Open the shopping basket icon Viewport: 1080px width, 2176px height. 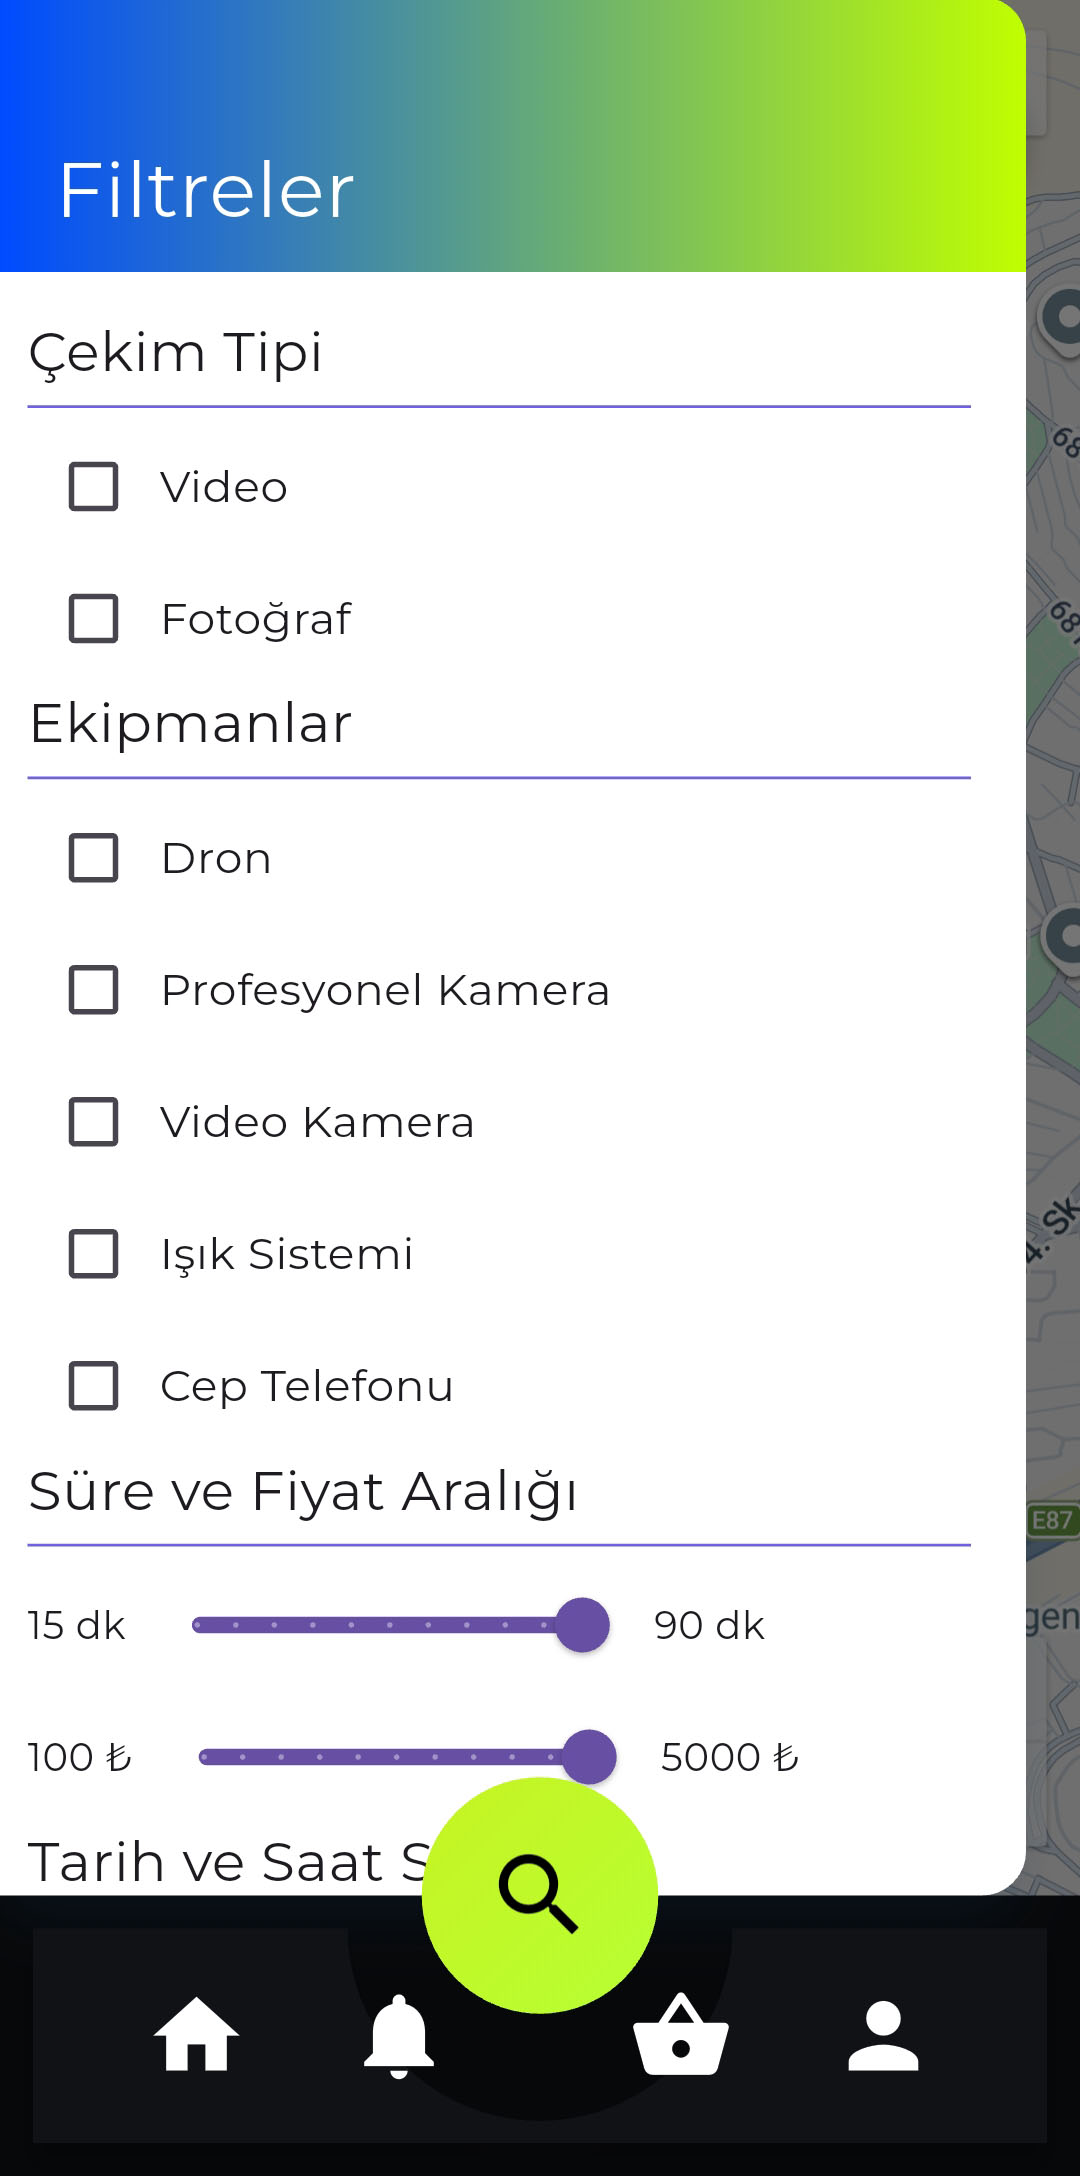pos(681,2037)
